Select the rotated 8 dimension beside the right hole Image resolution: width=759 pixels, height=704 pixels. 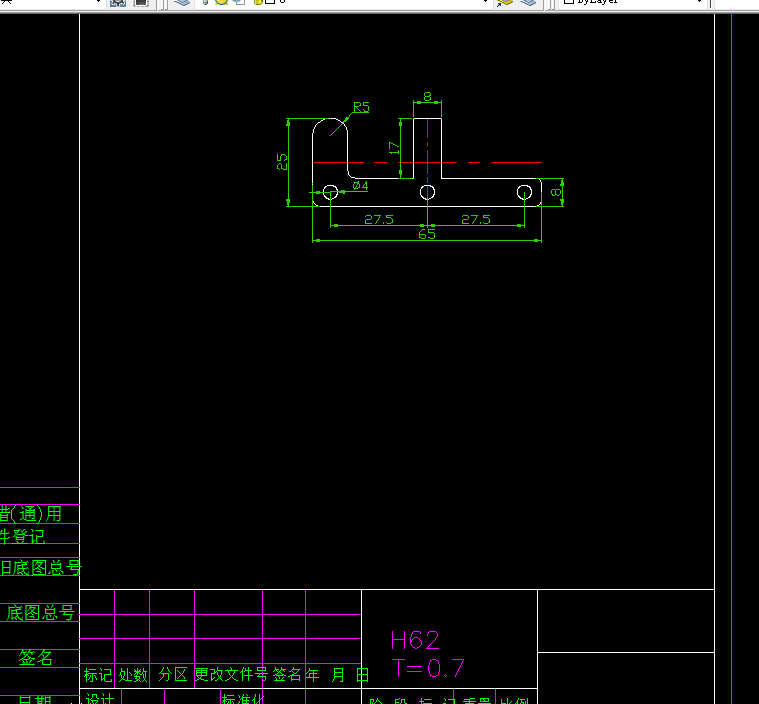point(556,192)
